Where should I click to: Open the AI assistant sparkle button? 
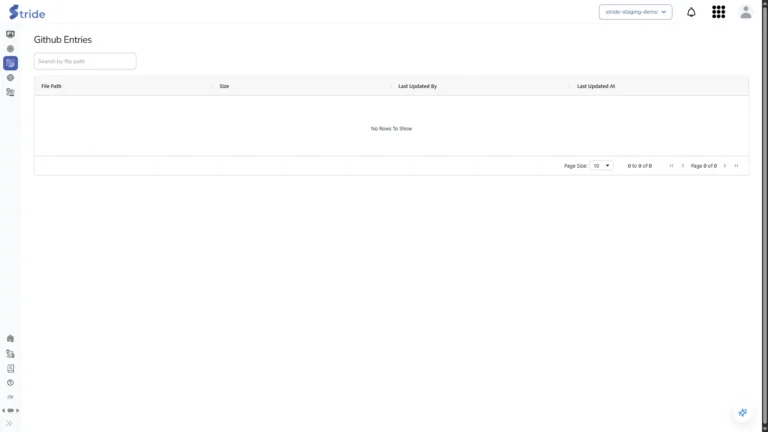point(743,412)
